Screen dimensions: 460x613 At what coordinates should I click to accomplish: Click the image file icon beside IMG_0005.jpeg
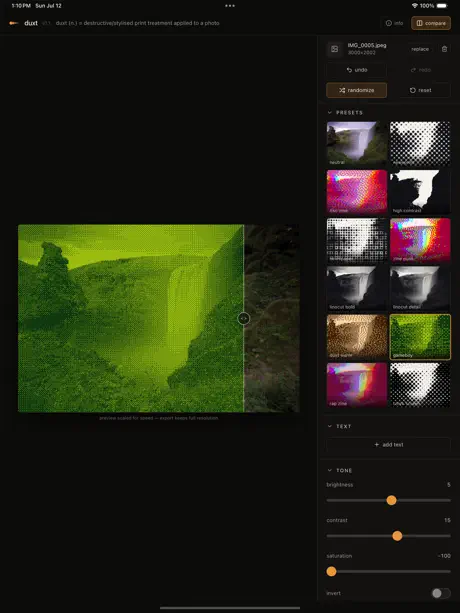335,49
